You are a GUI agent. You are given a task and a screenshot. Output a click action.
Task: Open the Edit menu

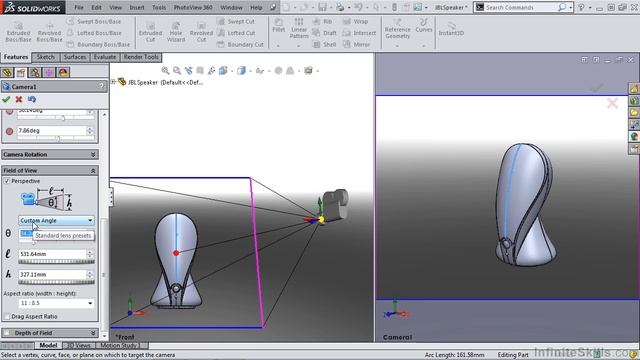(x=96, y=7)
